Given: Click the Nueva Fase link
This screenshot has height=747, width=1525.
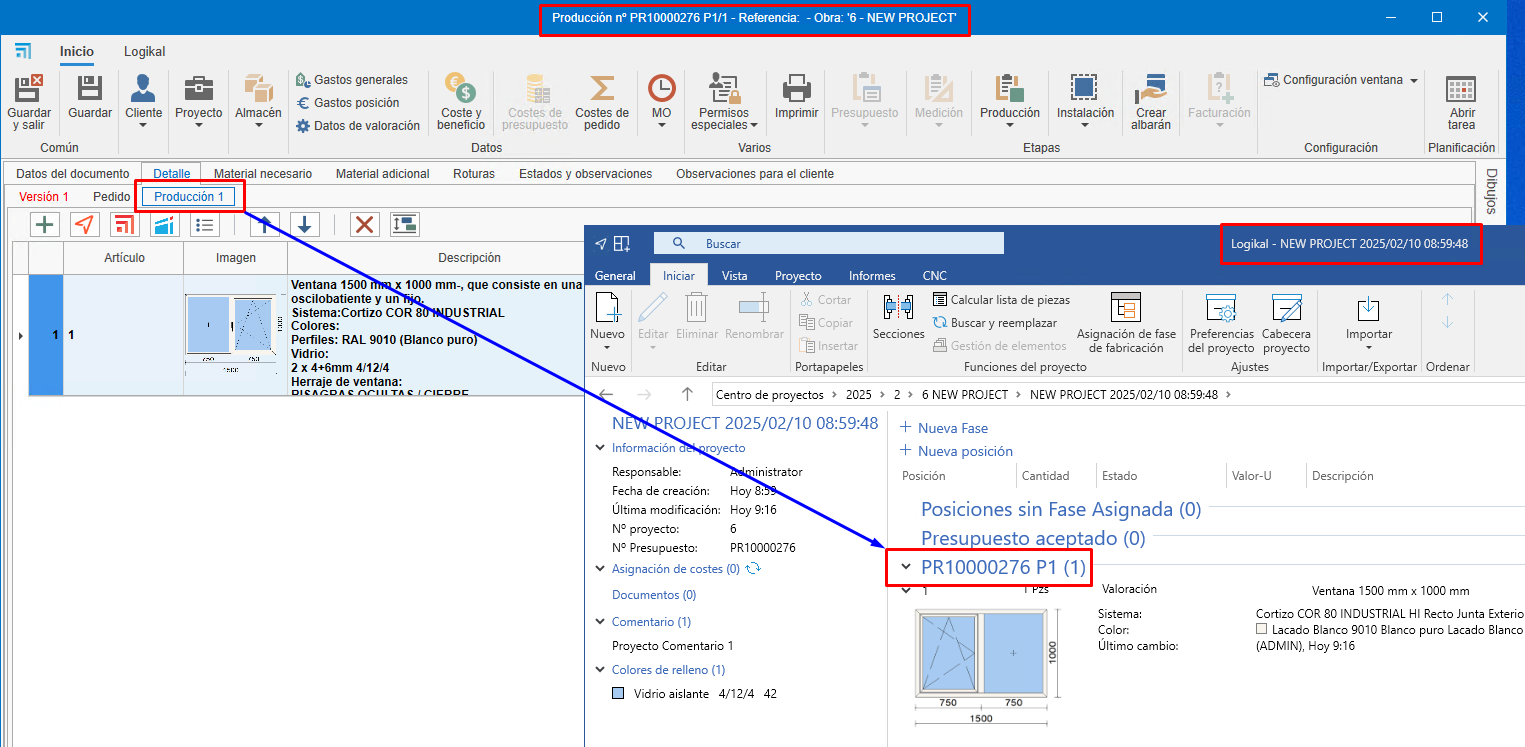Looking at the screenshot, I should click(944, 428).
